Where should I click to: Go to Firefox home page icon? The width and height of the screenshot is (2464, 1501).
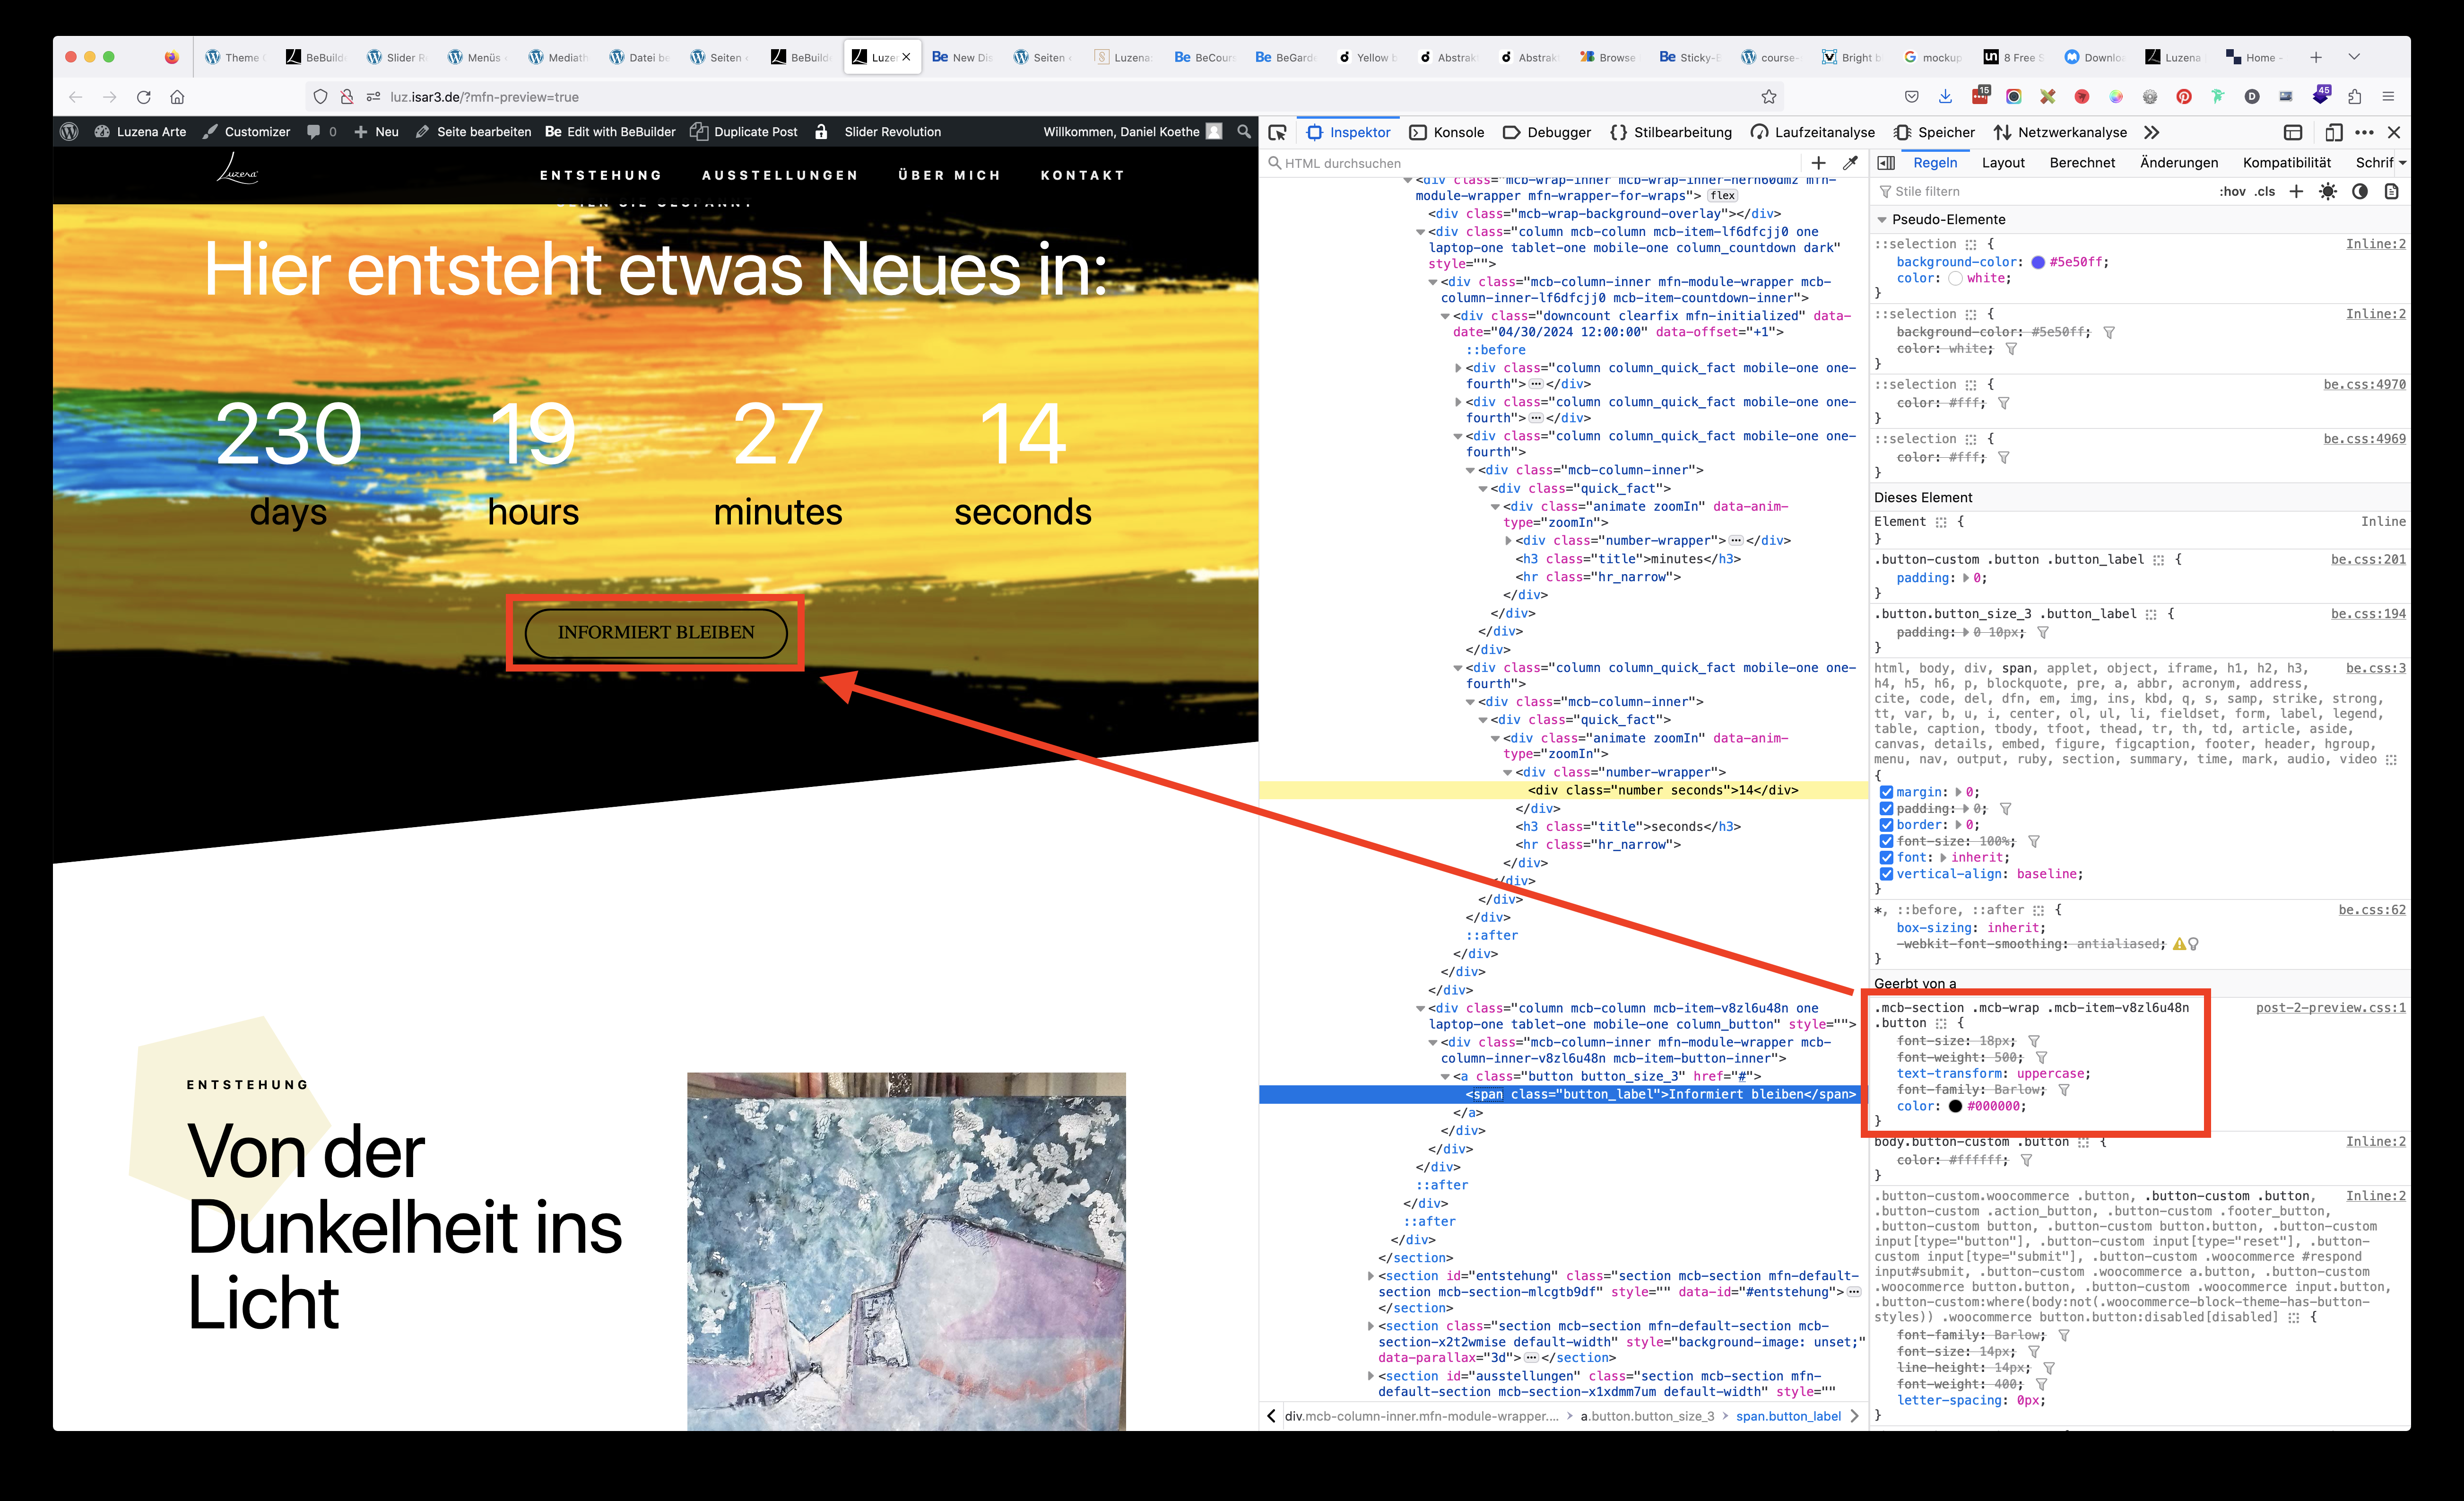(177, 97)
